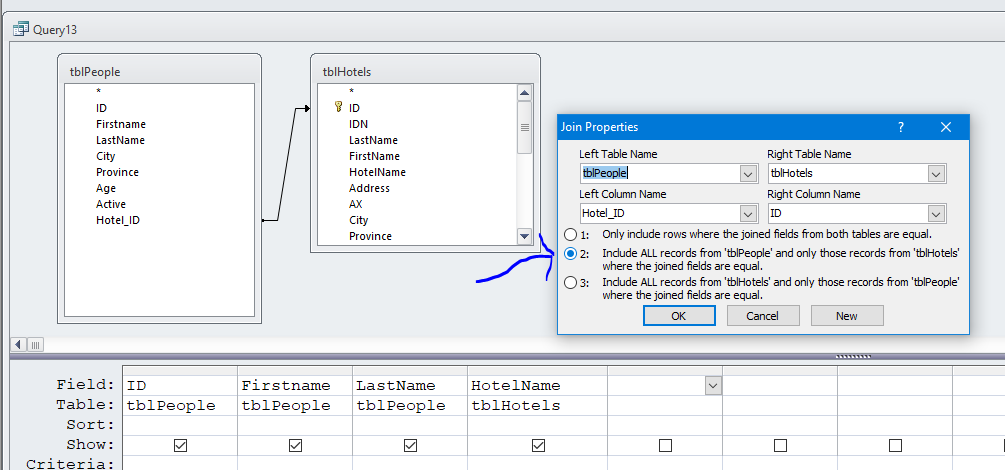Click the Query13 tab icon

coord(21,29)
